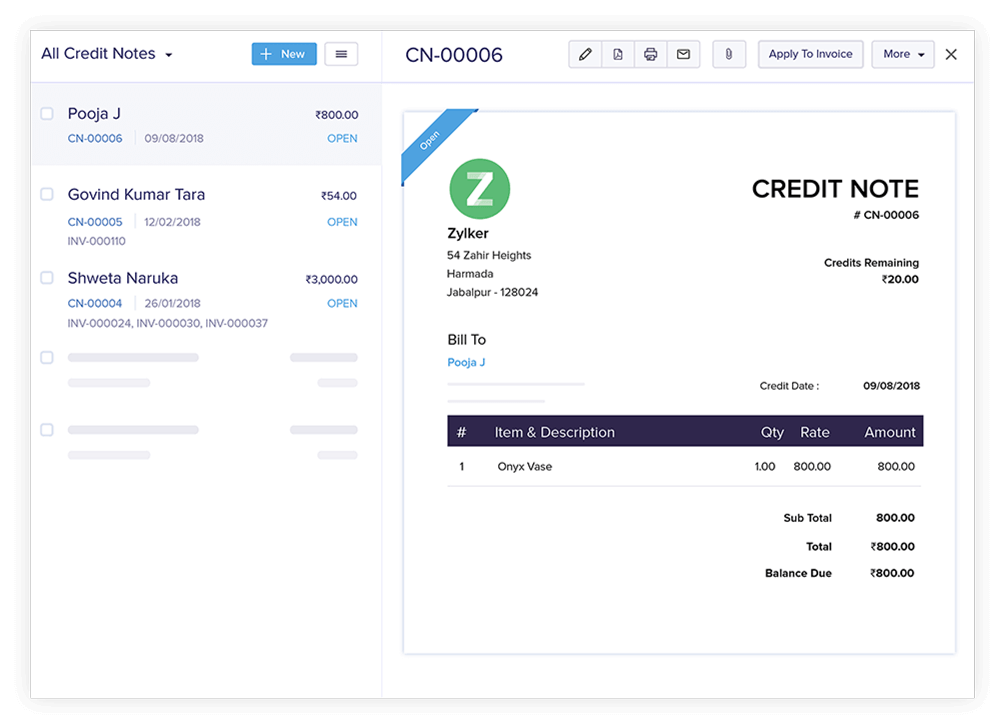Click INV-000024, INV-000030, INV-000037 references
The image size is (1004, 728).
[168, 323]
